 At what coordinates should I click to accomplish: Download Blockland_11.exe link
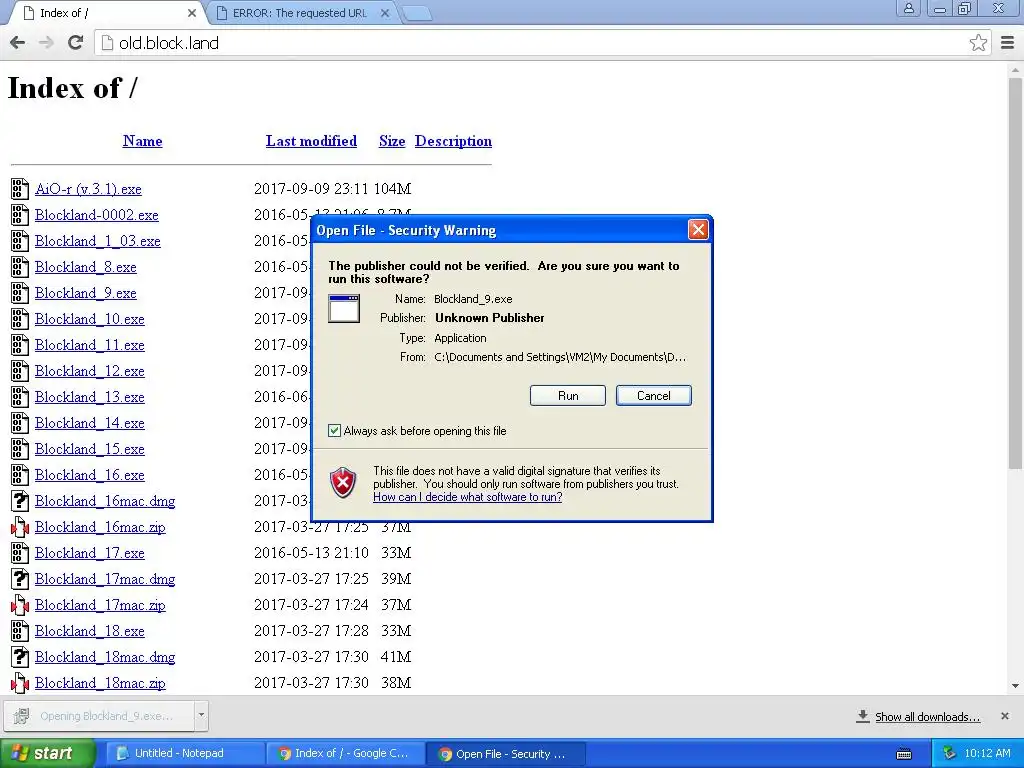click(89, 345)
